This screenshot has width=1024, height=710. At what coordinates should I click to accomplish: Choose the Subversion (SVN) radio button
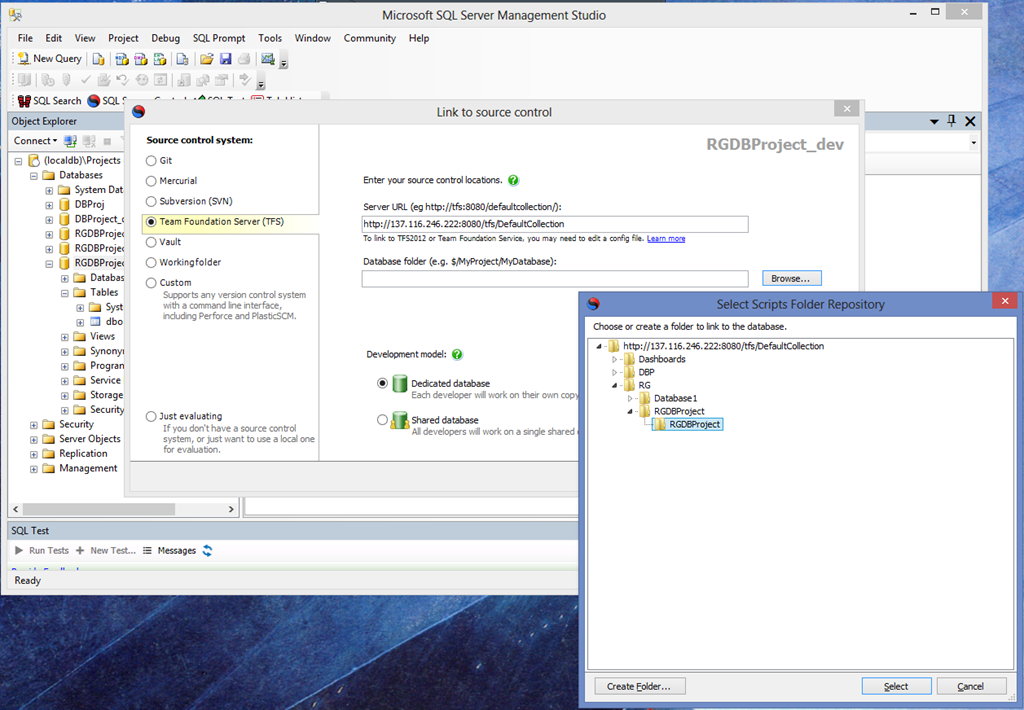[152, 201]
